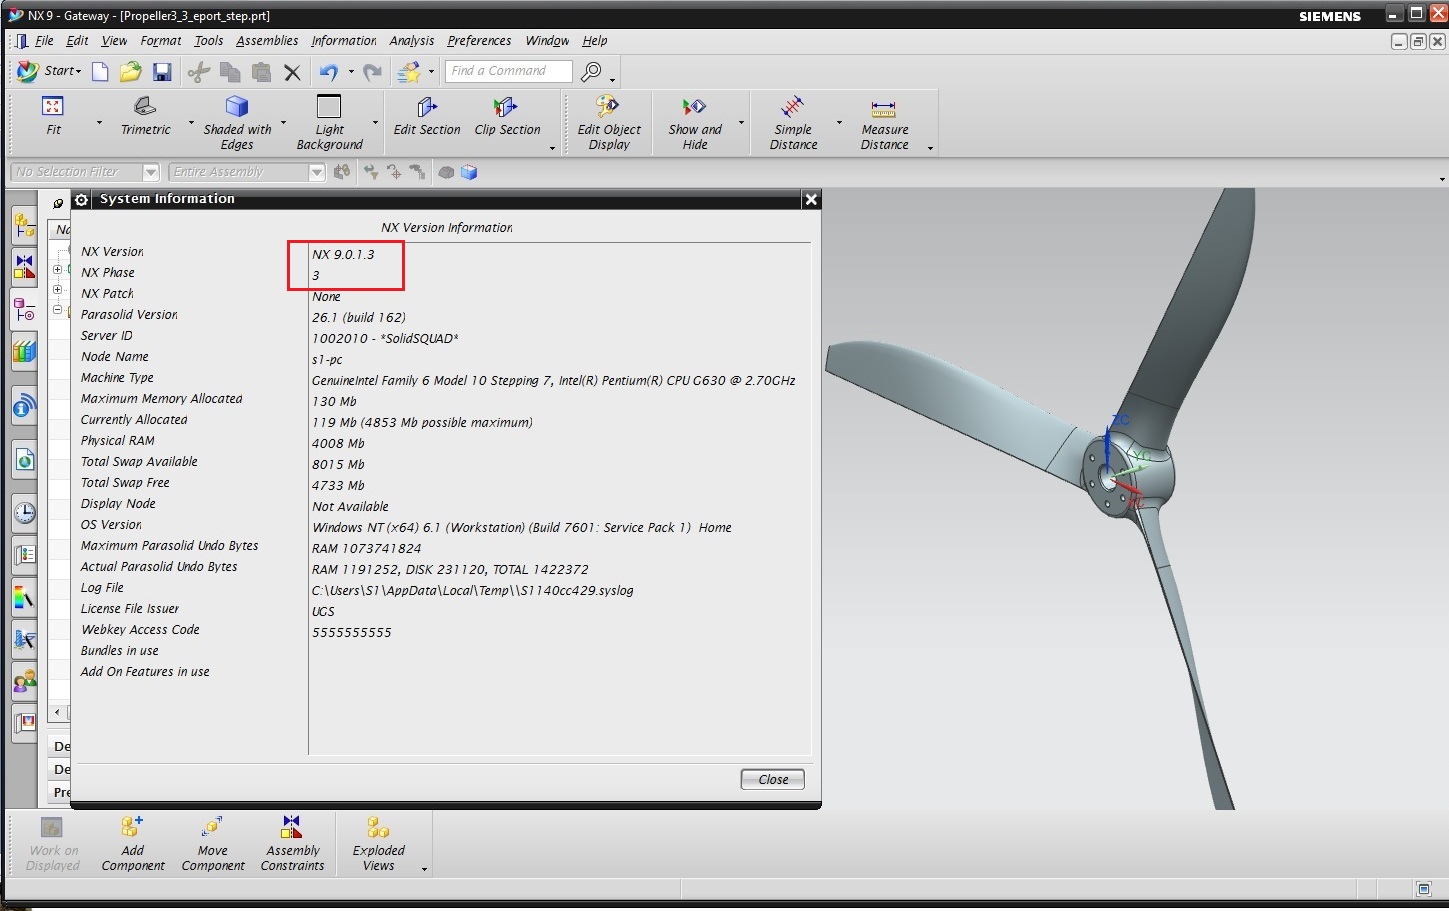Click the Edit Section tool
The width and height of the screenshot is (1449, 911).
coord(427,116)
